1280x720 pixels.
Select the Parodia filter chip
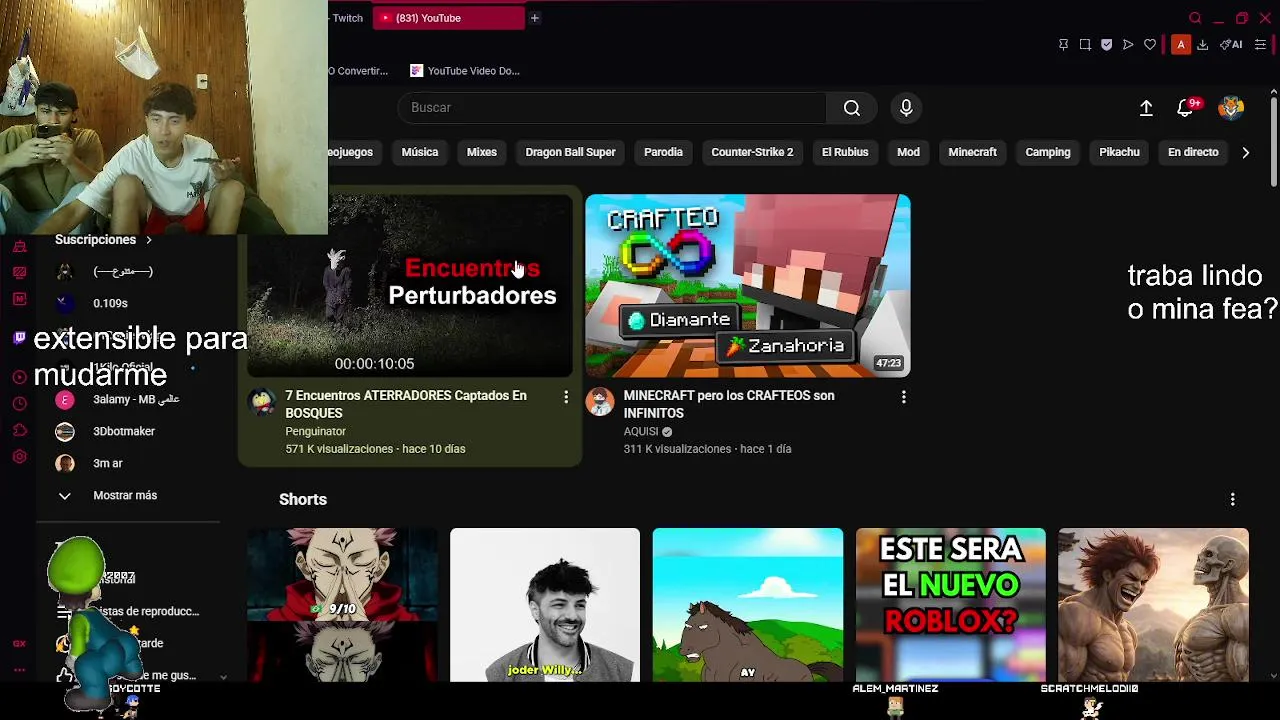click(663, 152)
